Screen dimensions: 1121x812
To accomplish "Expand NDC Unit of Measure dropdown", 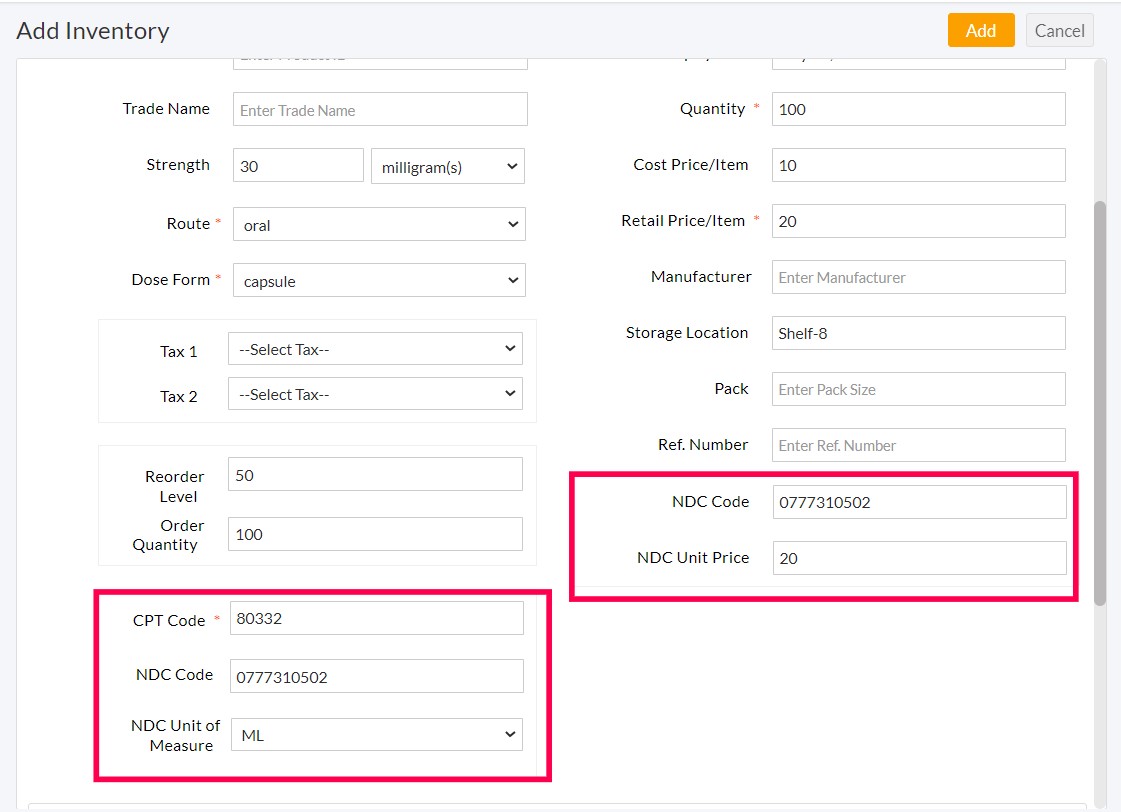I will point(377,735).
